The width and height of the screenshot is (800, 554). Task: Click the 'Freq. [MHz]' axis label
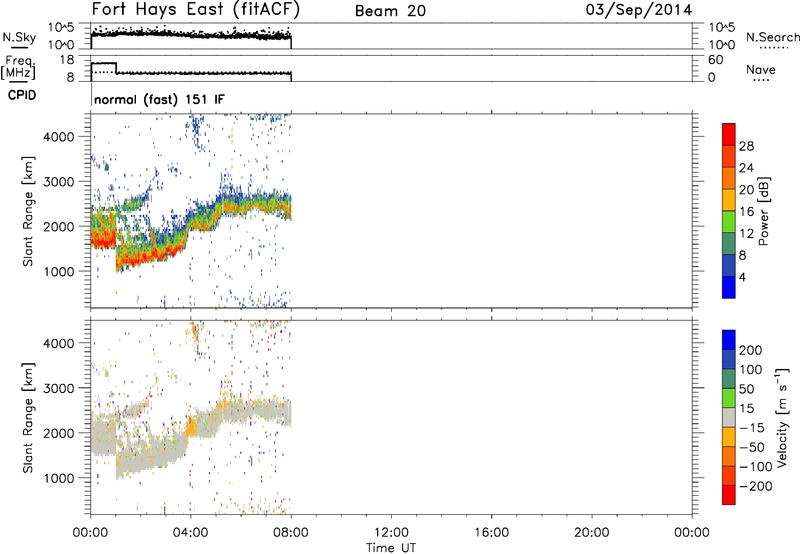click(18, 68)
